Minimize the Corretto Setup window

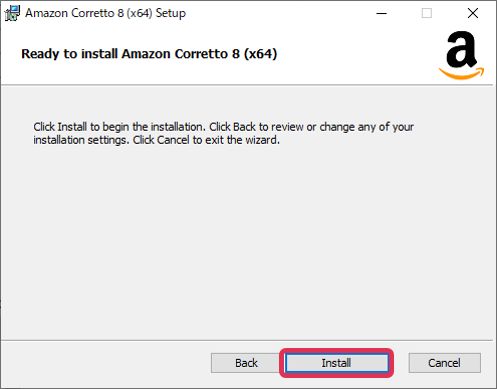(381, 13)
